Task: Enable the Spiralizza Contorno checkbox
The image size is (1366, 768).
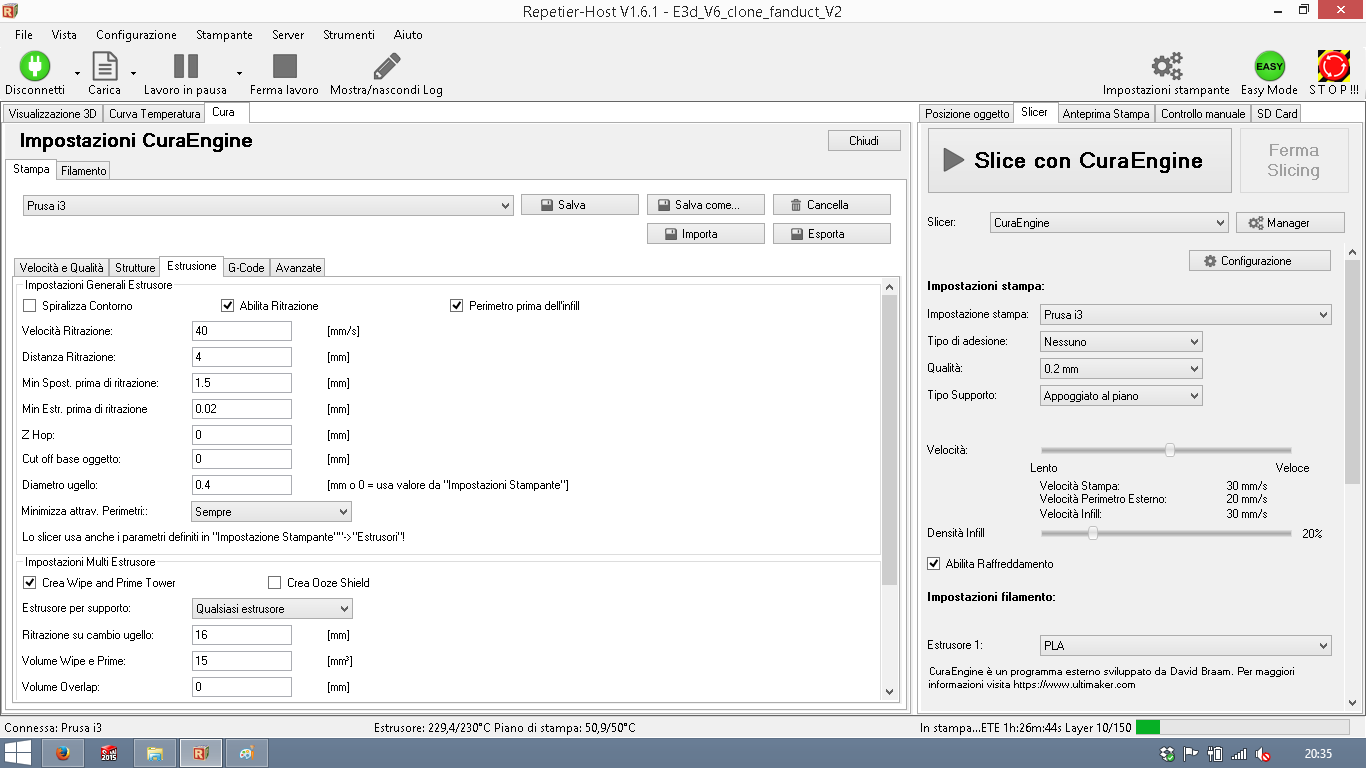Action: tap(29, 305)
